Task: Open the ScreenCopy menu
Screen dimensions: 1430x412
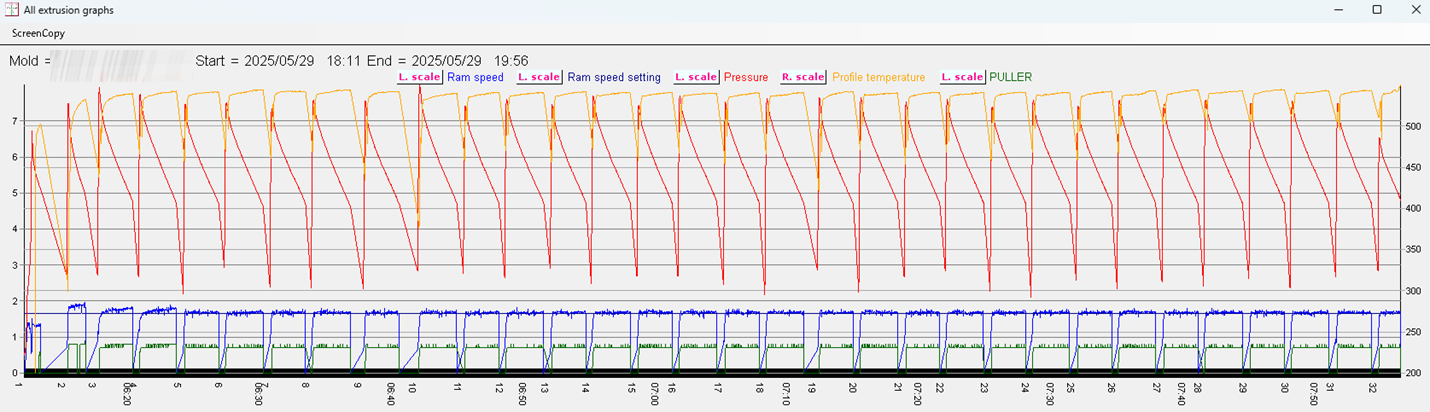Action: pos(39,33)
